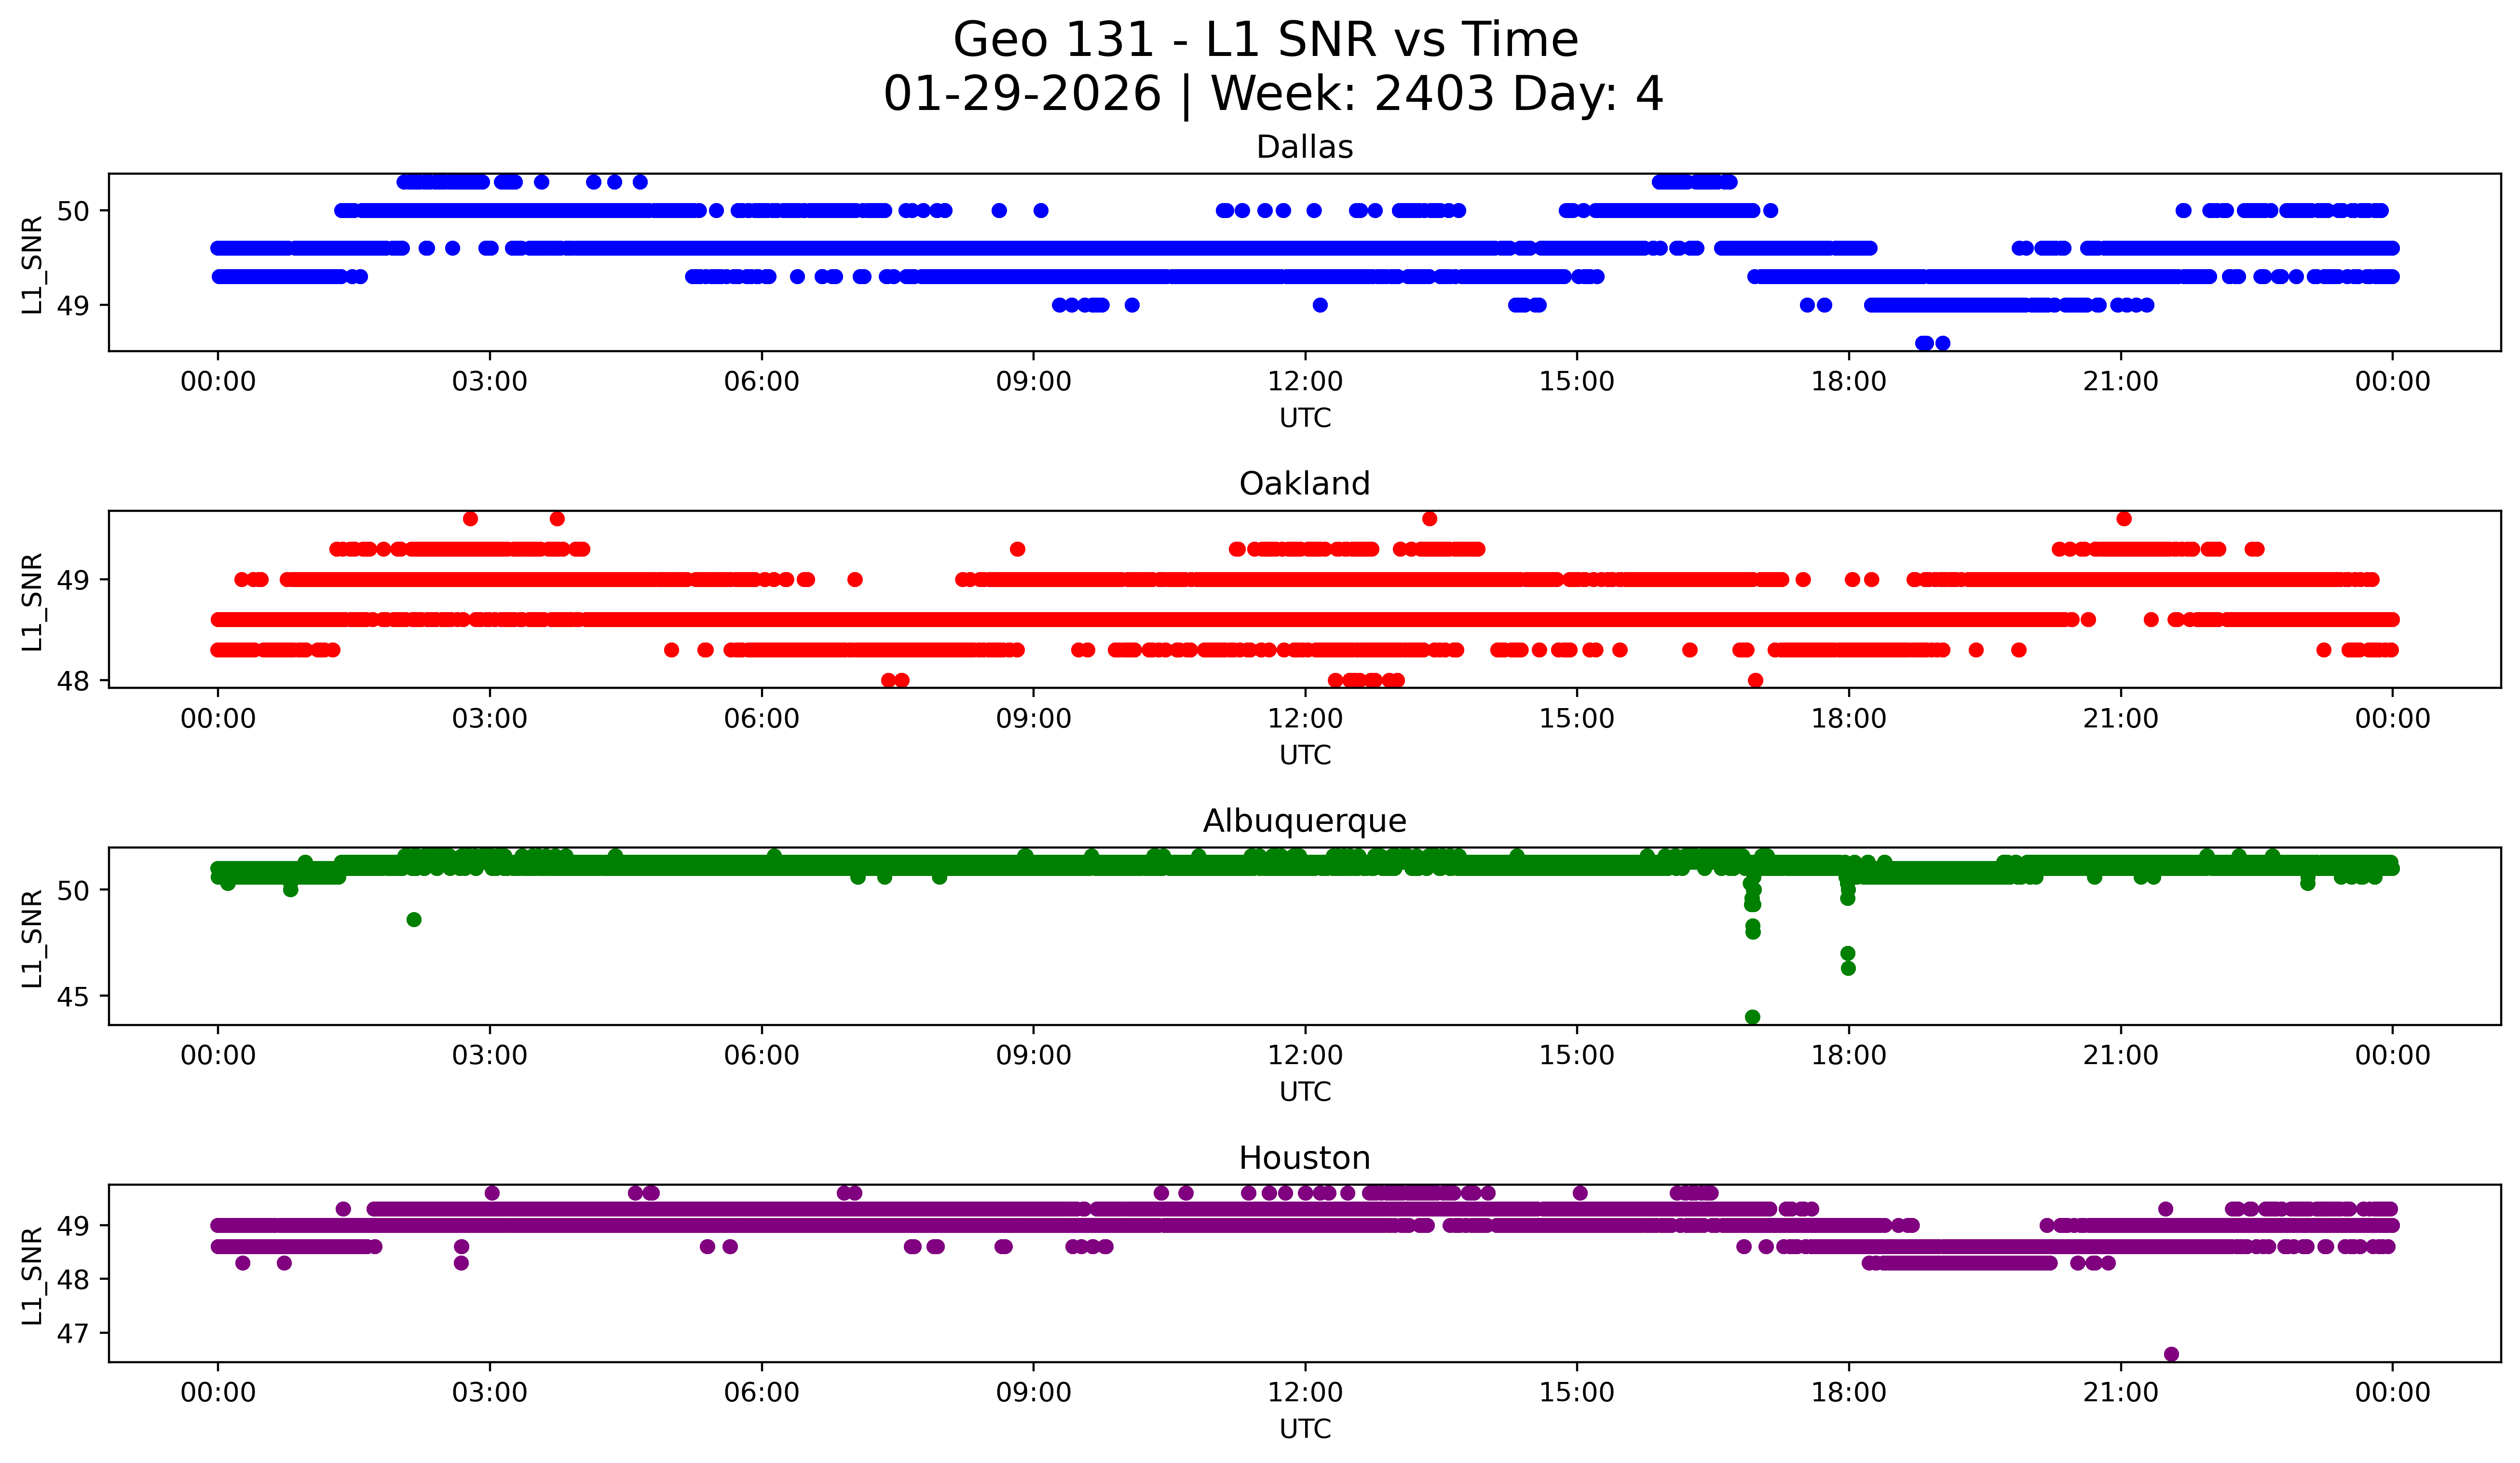
Task: Click the L1_SNR y-axis label of the Oakland plot
Action: tap(32, 601)
